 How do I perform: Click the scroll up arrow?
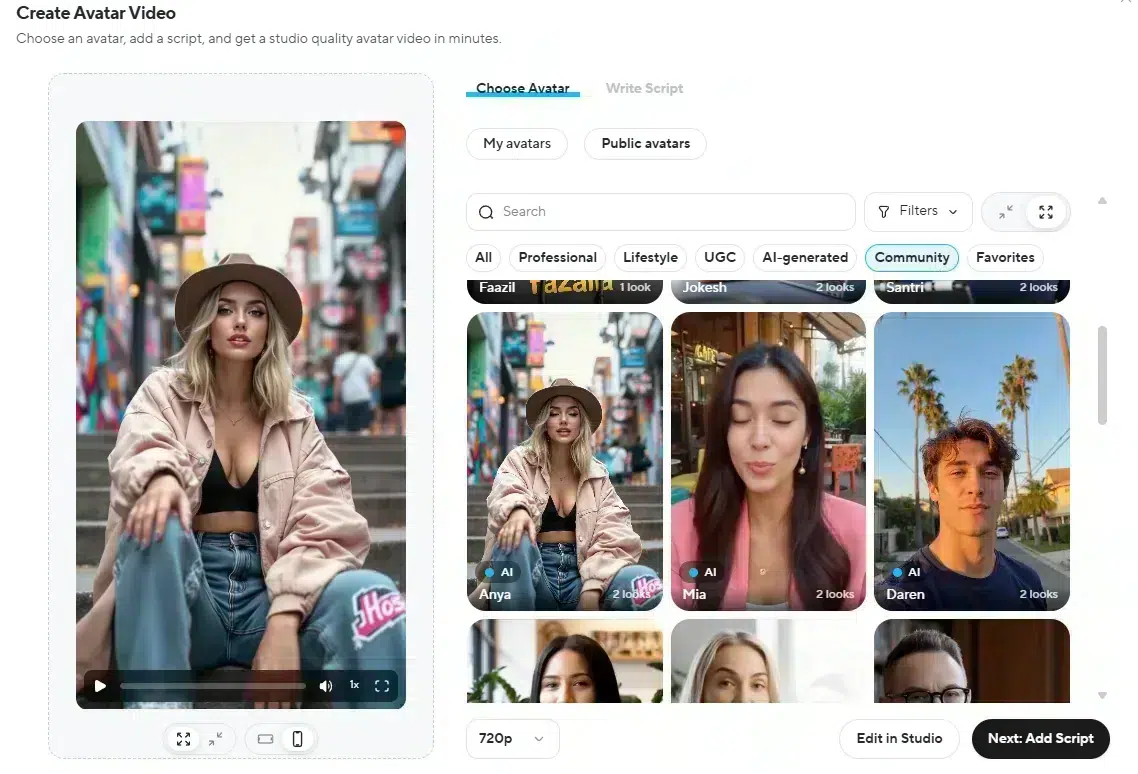point(1102,201)
